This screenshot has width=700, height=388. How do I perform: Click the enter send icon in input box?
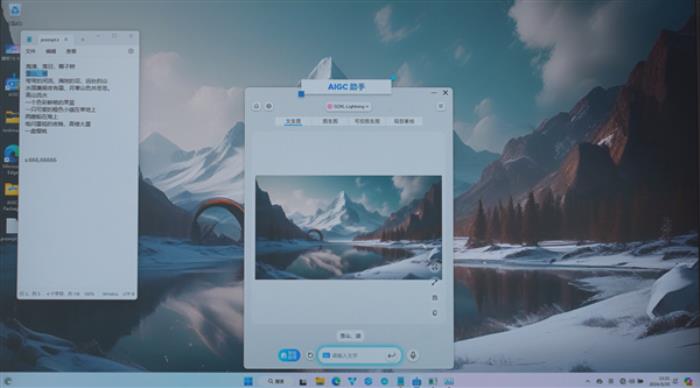(x=392, y=356)
